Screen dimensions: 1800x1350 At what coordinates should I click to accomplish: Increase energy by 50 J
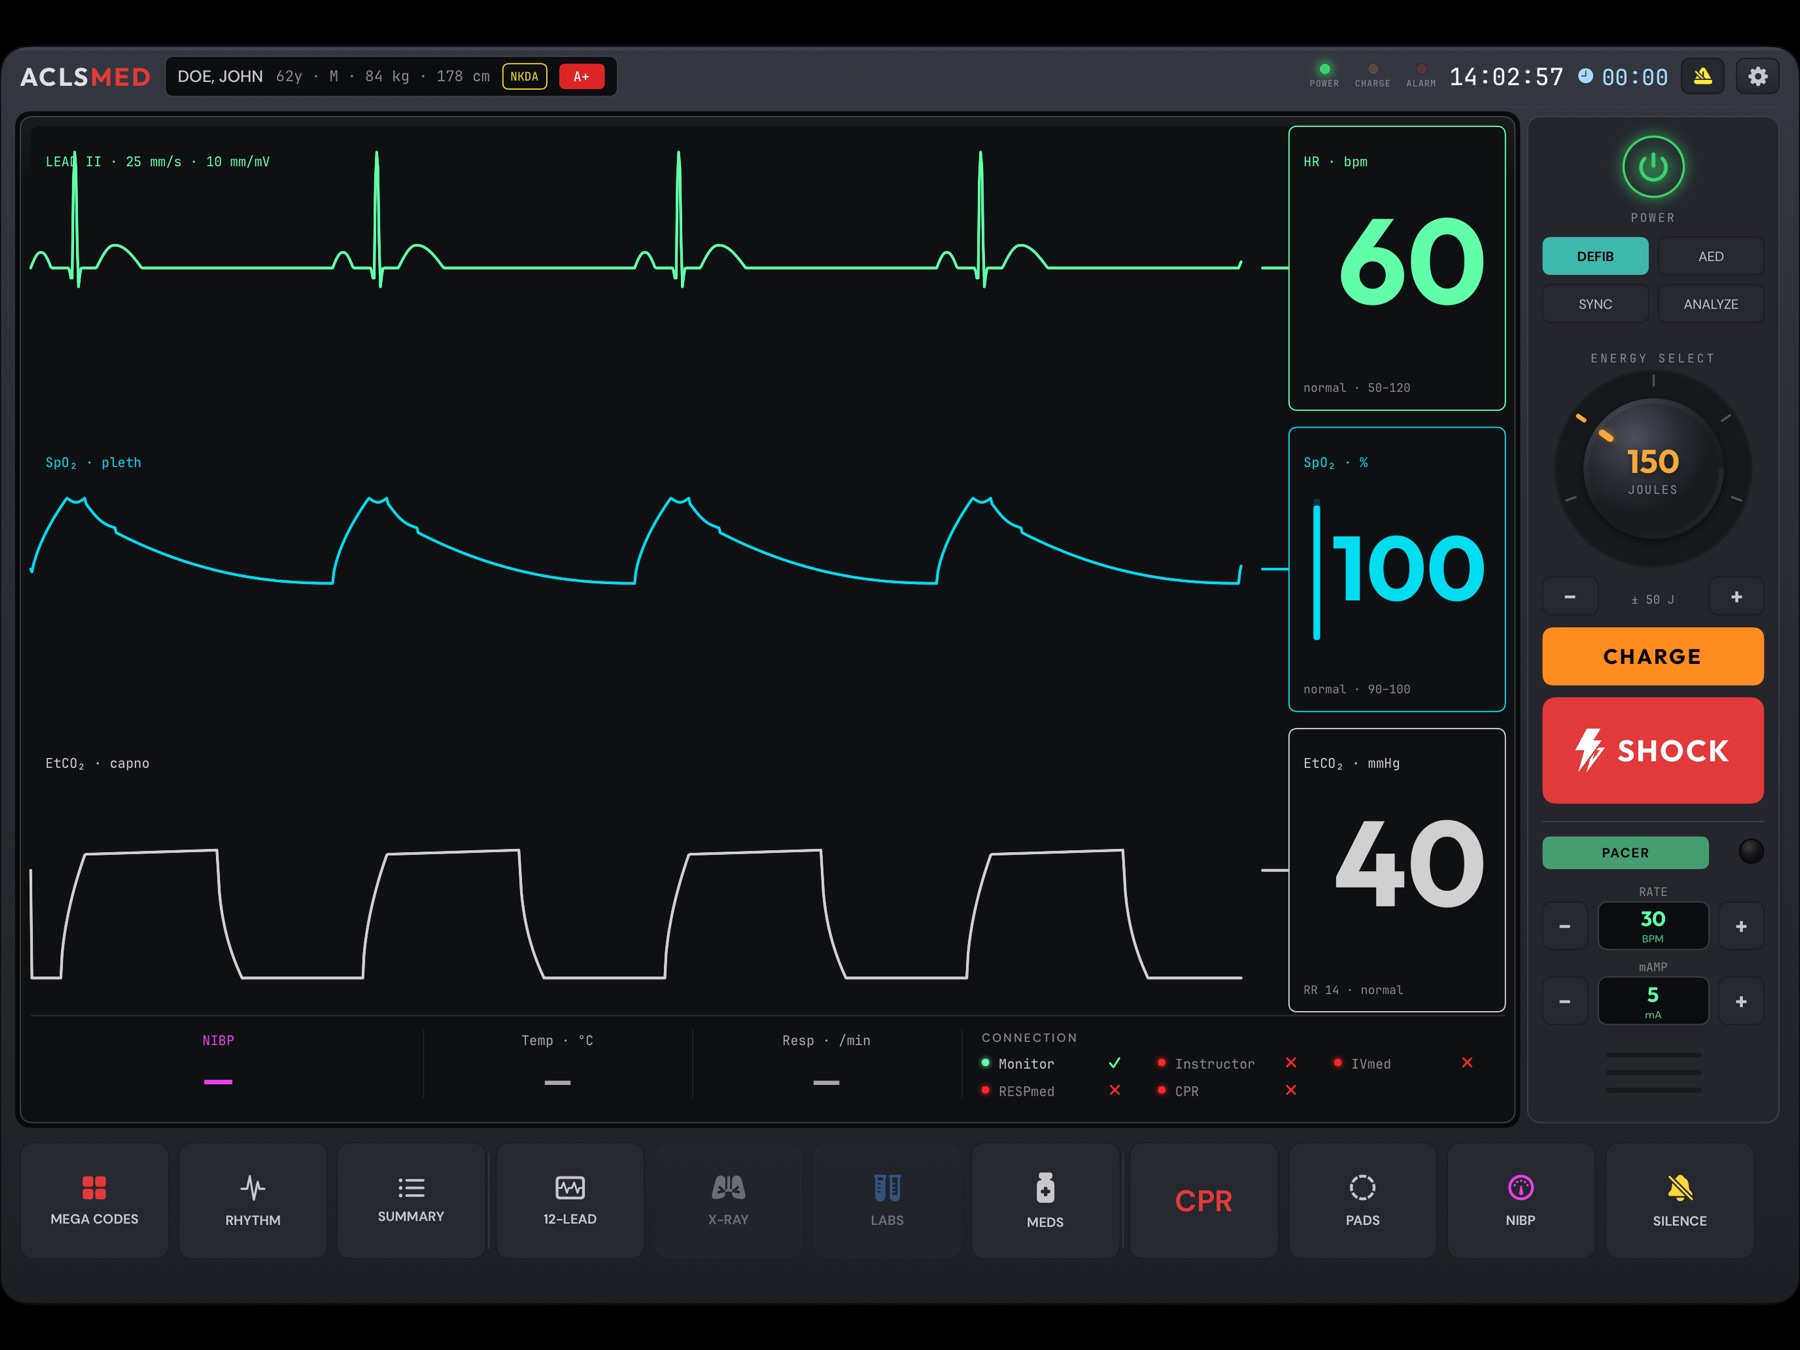tap(1737, 597)
